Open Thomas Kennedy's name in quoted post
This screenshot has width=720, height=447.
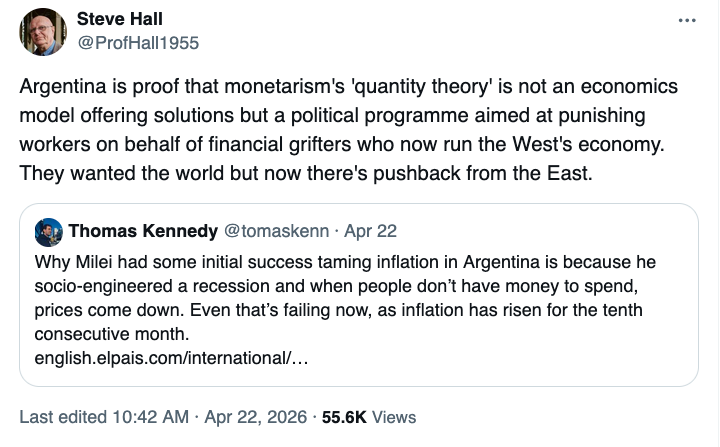point(143,231)
